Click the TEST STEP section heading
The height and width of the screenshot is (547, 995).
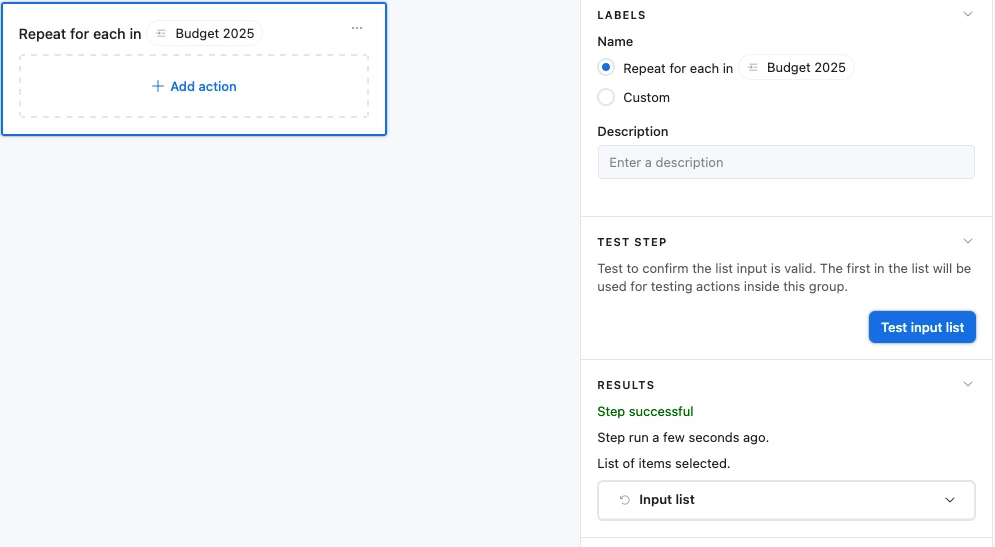click(x=632, y=242)
